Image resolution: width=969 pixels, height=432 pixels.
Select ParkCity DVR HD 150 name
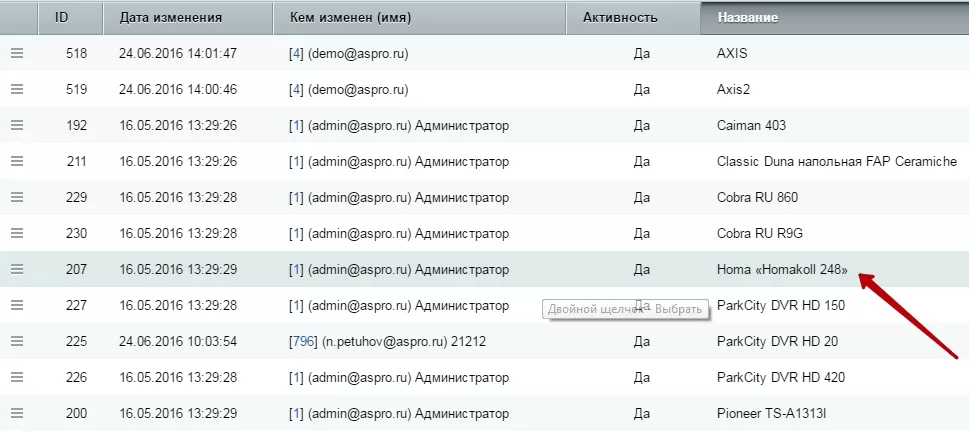(x=781, y=305)
